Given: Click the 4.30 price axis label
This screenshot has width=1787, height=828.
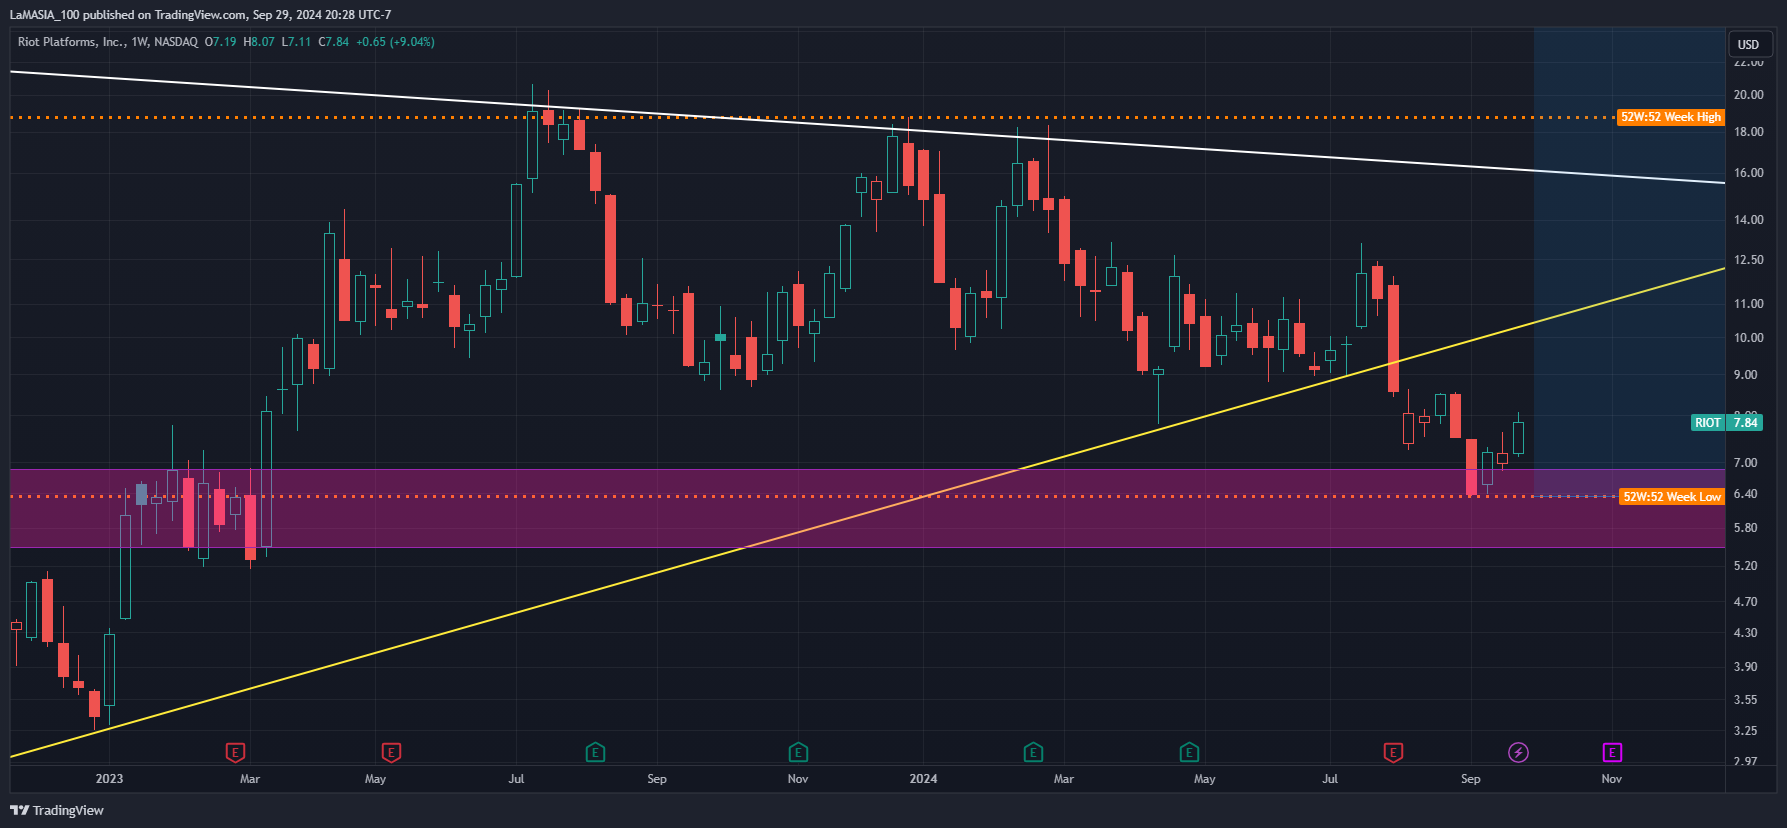Looking at the screenshot, I should [x=1746, y=633].
